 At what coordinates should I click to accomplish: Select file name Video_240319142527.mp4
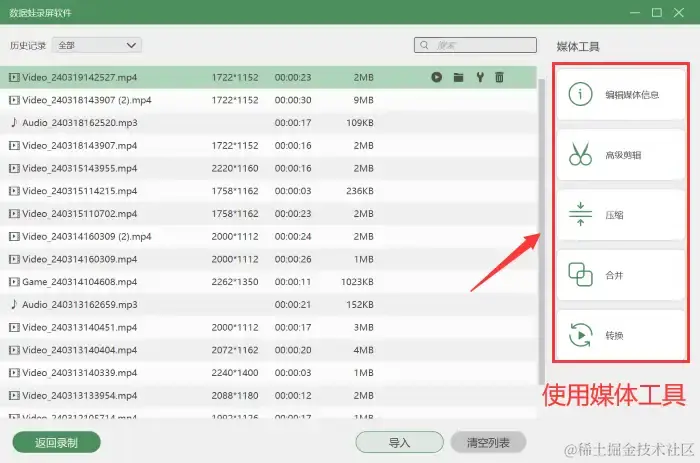point(79,77)
